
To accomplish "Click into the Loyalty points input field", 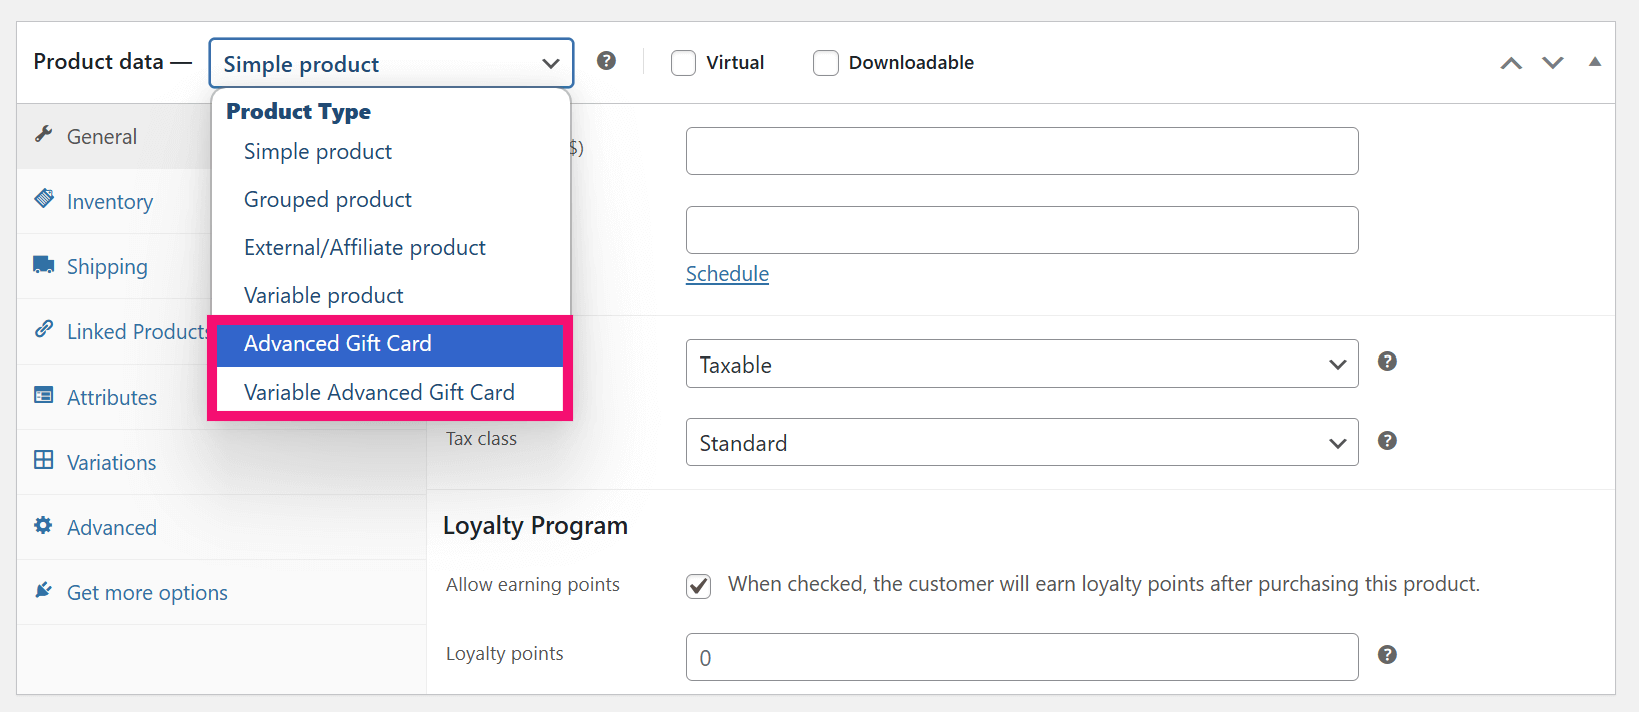I will pos(1021,657).
